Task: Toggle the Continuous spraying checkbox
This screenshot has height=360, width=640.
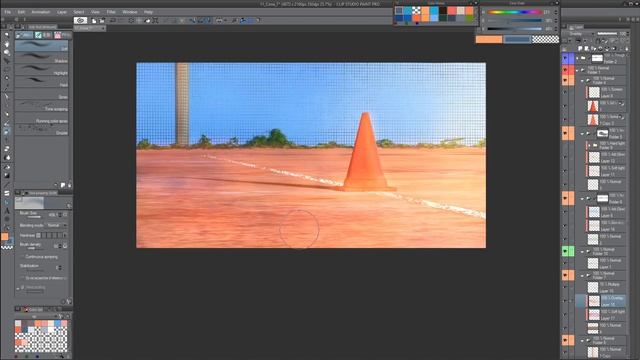Action: 22,257
